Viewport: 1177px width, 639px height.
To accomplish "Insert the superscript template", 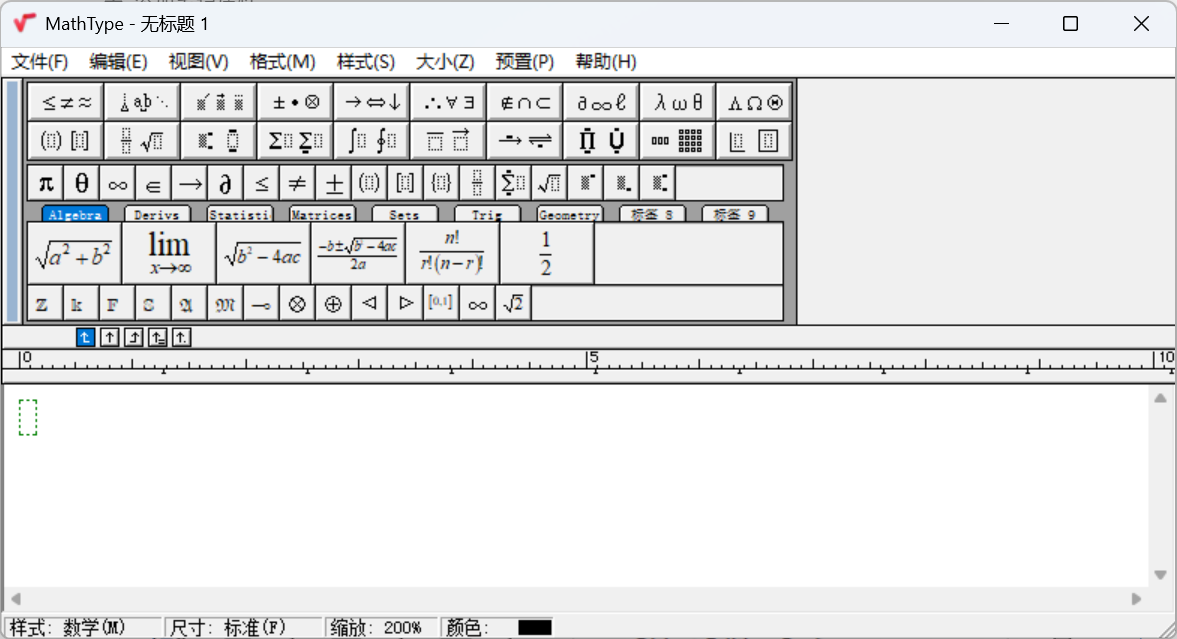I will click(x=585, y=183).
